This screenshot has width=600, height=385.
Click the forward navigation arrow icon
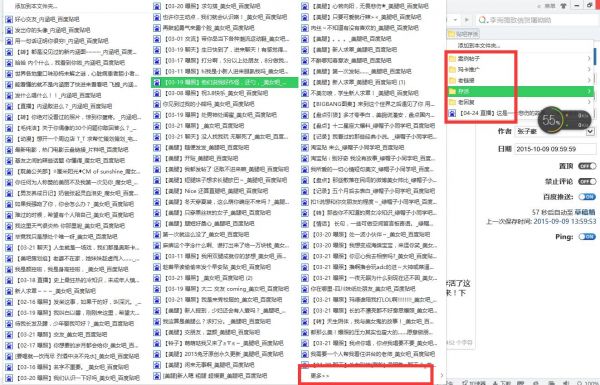click(x=466, y=20)
